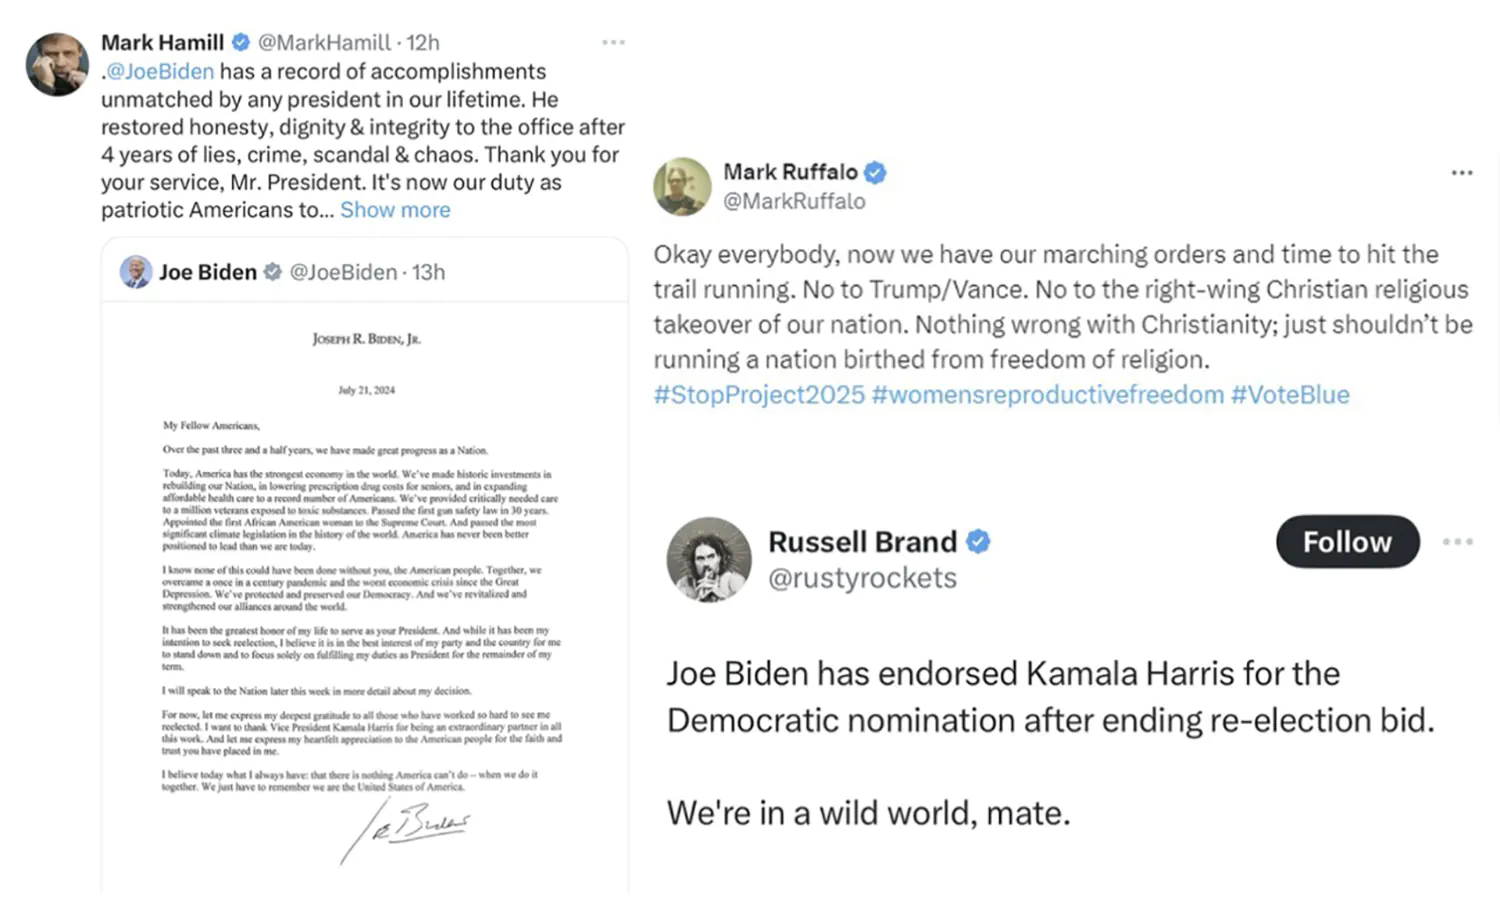The width and height of the screenshot is (1500, 900).
Task: Click Mark Ruffalo's profile avatar
Action: 682,186
